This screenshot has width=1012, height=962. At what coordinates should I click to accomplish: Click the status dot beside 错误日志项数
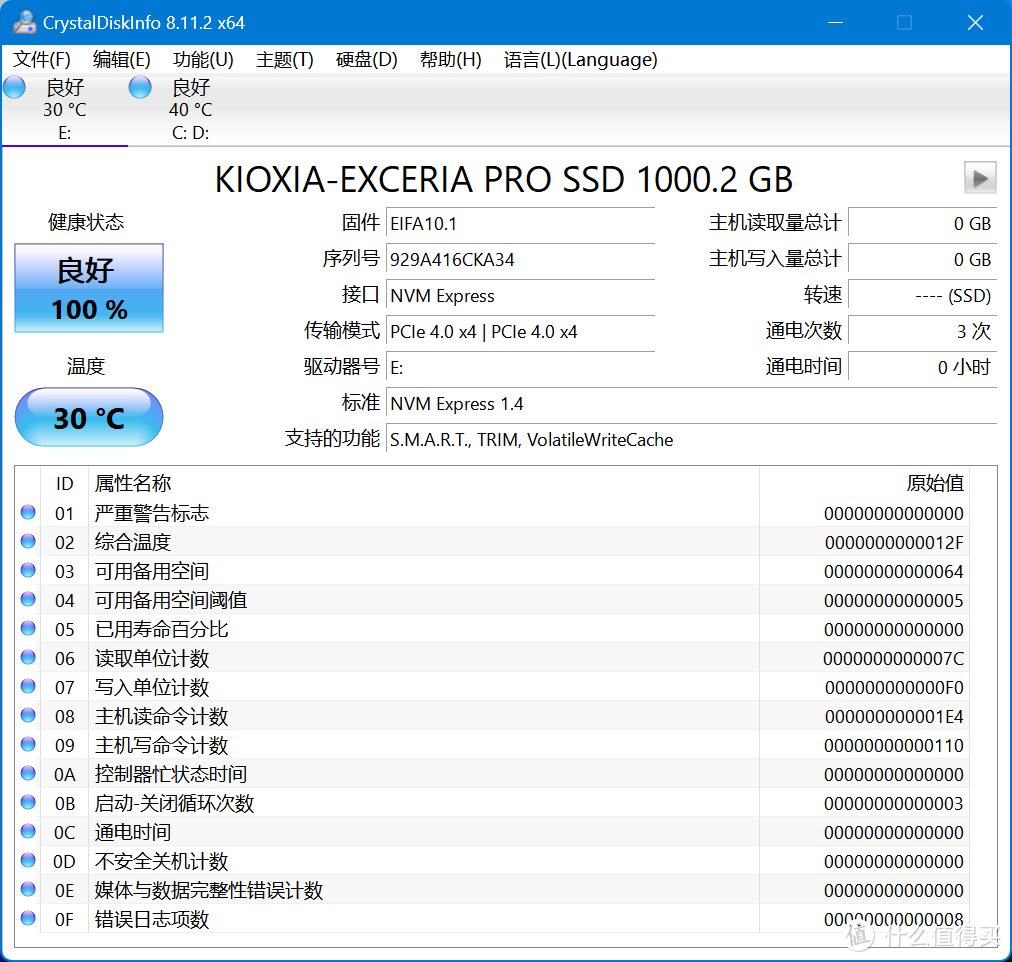27,918
